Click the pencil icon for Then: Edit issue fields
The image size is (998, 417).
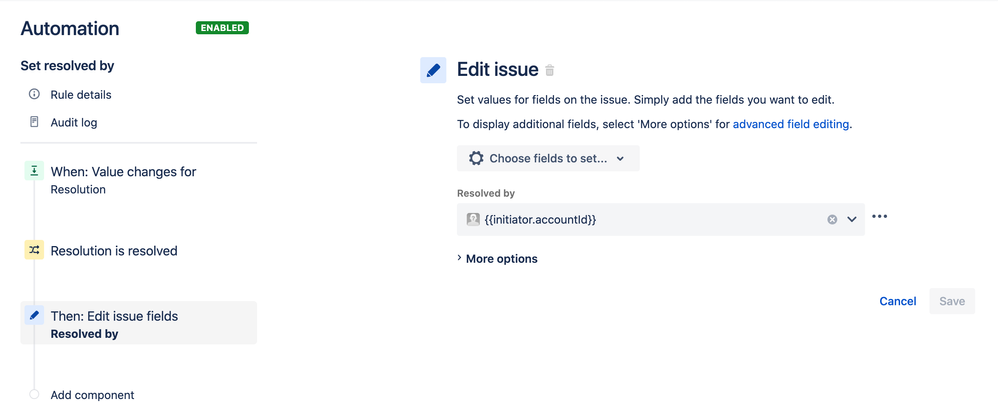[x=34, y=316]
